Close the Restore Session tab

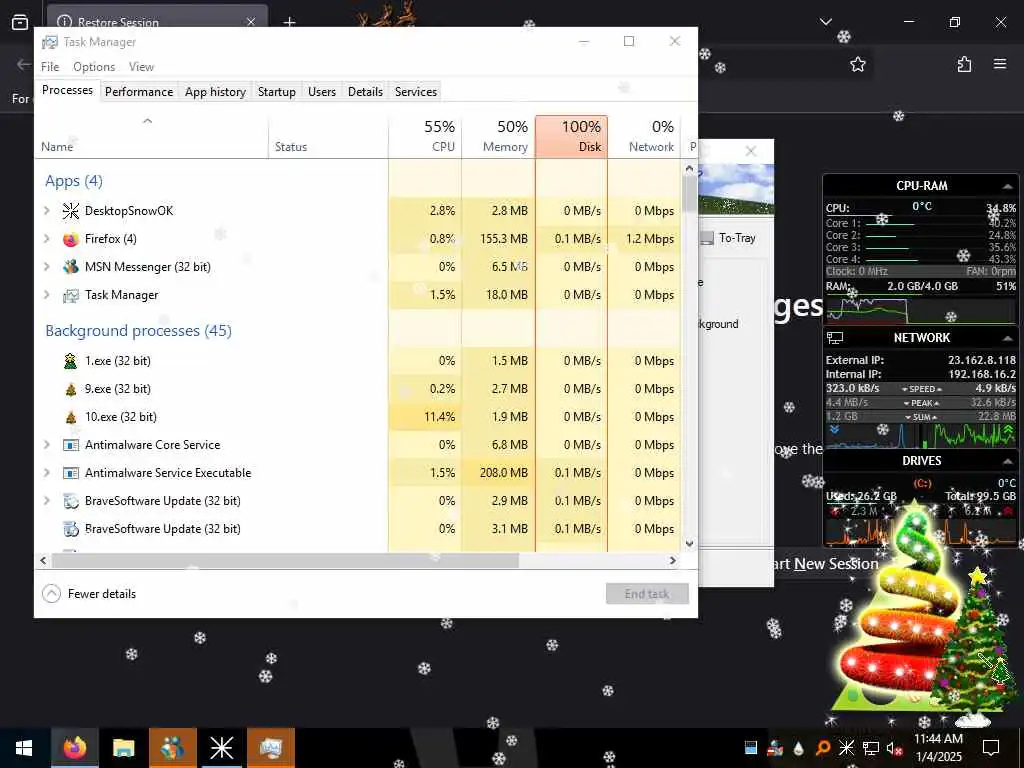tap(251, 22)
